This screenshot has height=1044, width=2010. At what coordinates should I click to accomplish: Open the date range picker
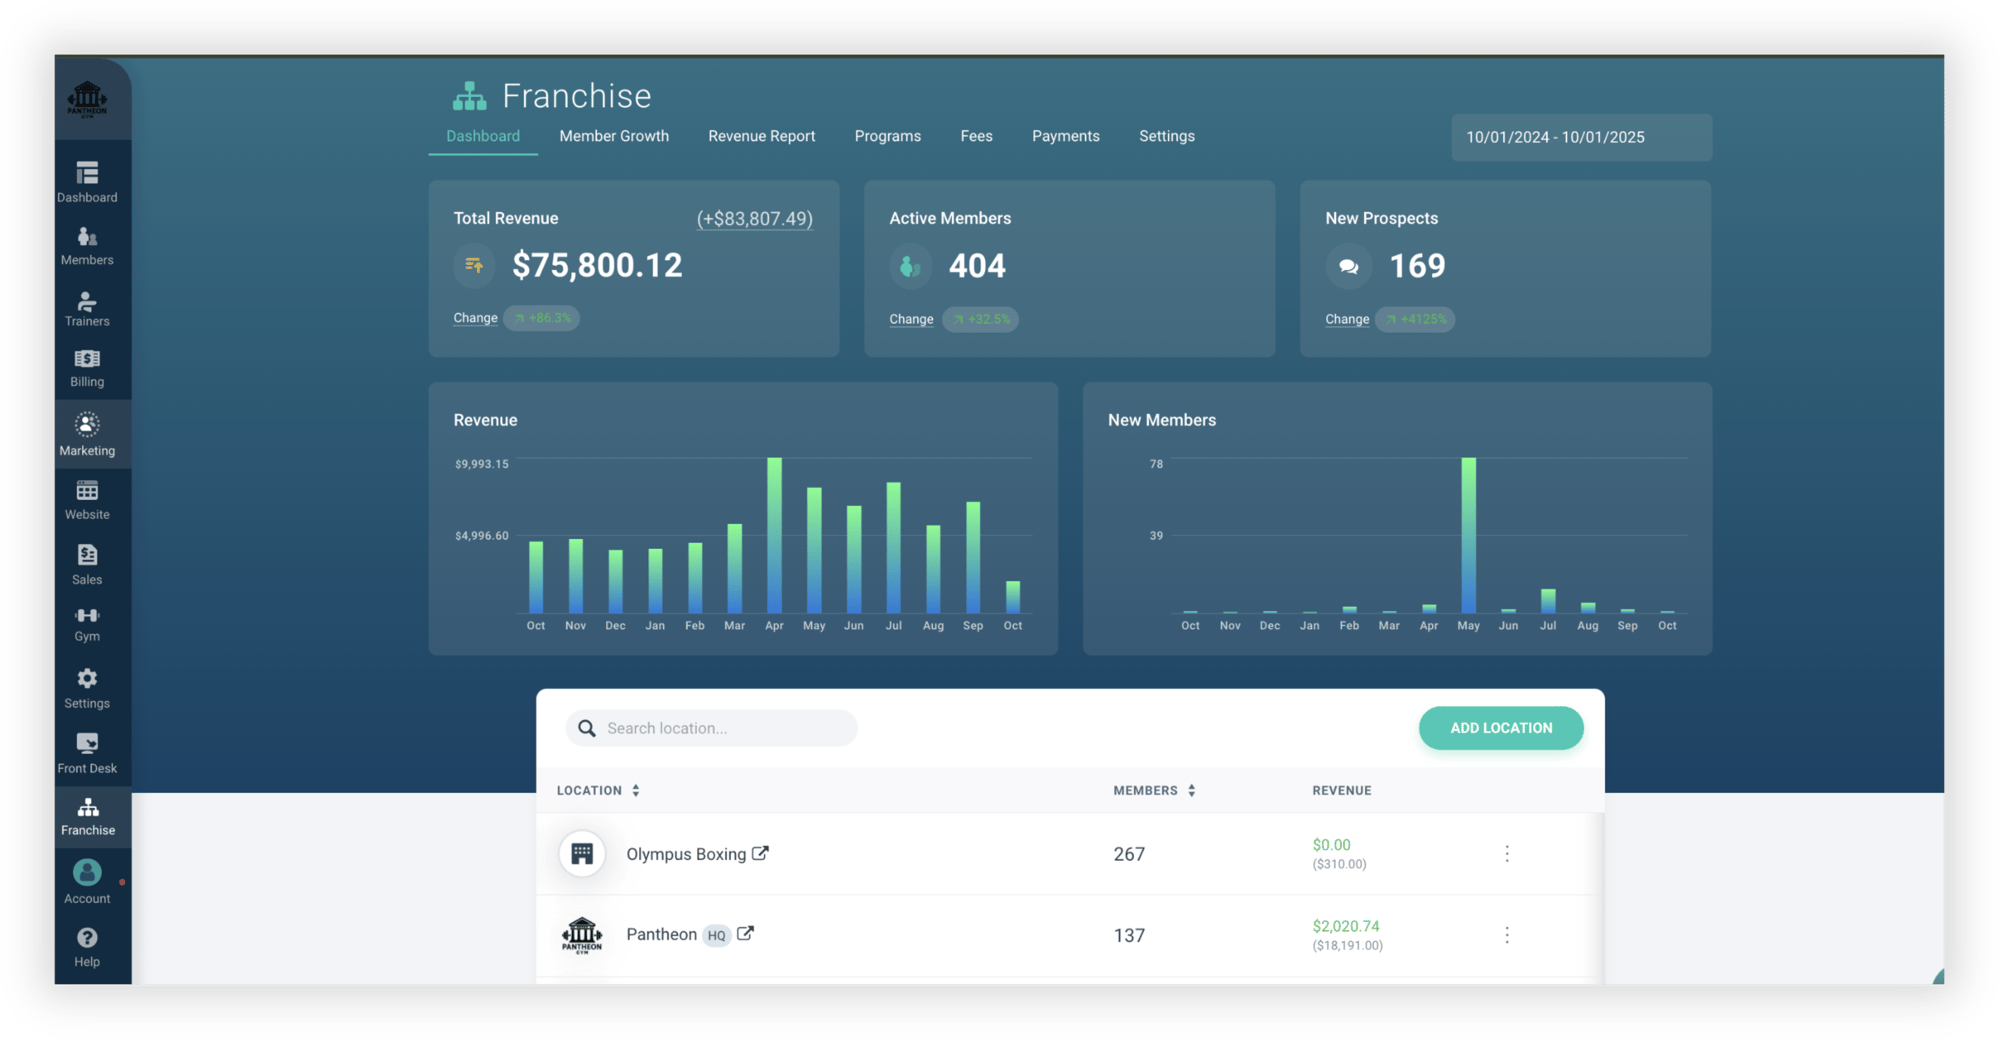(x=1582, y=137)
